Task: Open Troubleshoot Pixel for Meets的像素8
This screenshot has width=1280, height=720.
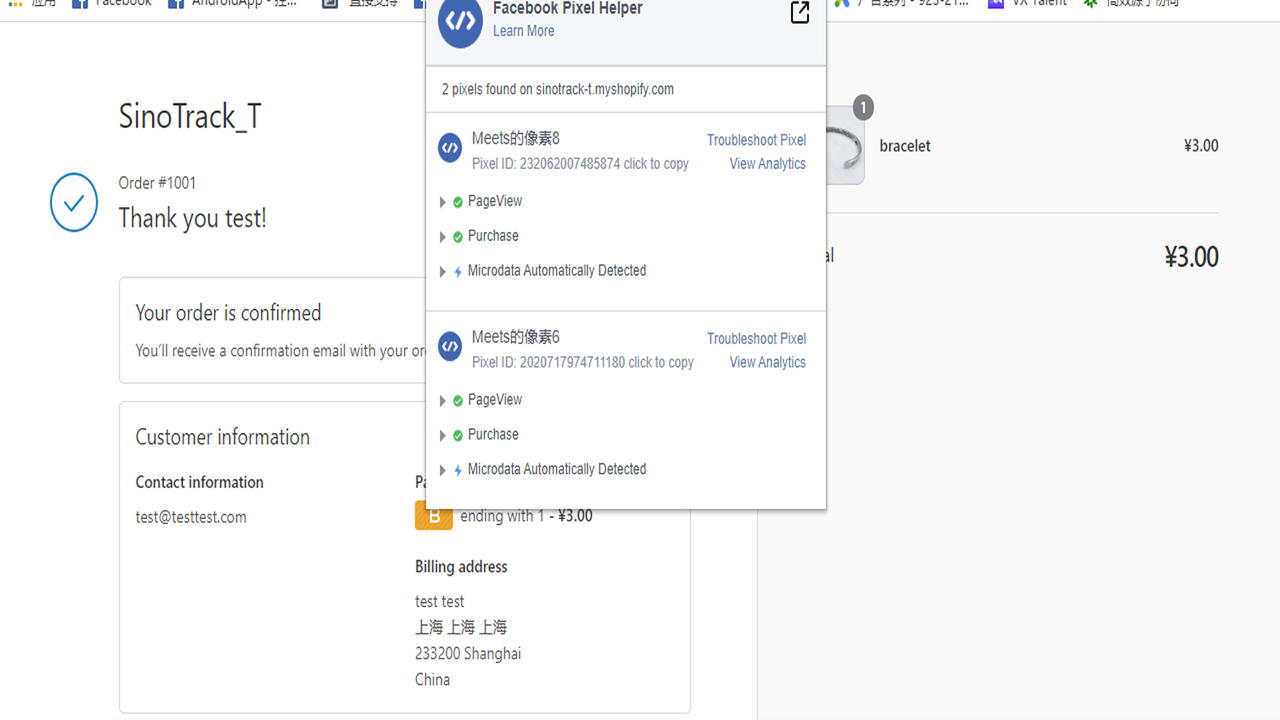Action: (756, 140)
